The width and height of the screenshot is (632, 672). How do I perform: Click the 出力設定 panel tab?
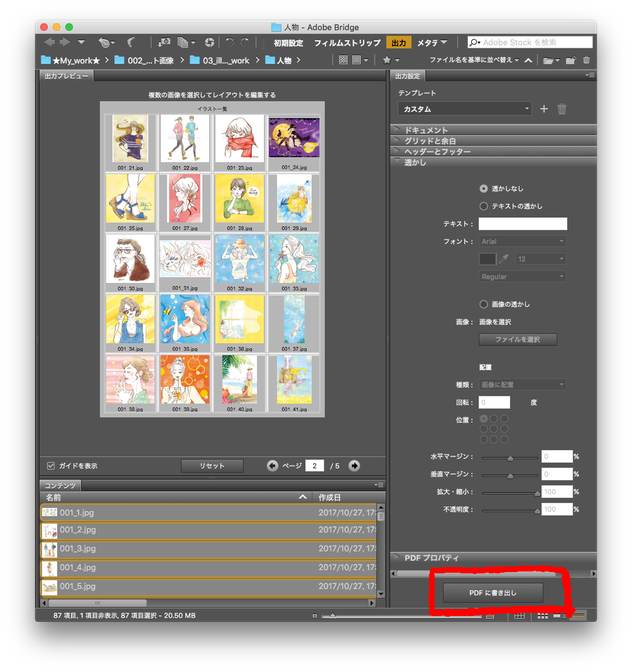pos(407,76)
